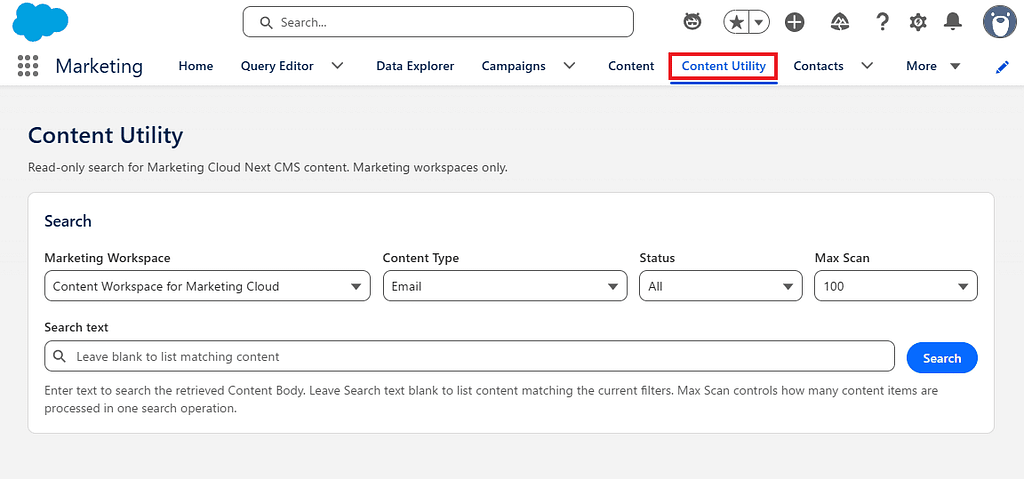Open the Max Scan dropdown

coord(896,286)
